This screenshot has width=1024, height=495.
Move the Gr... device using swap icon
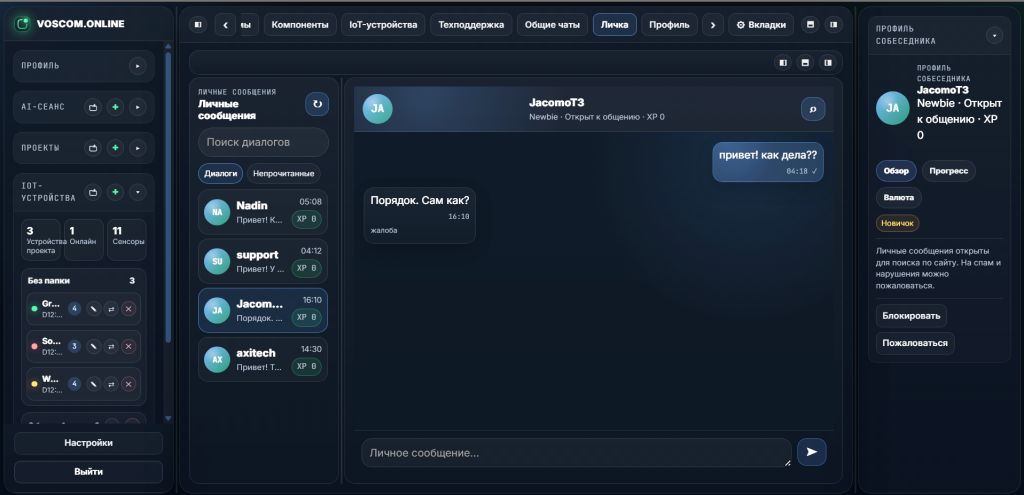111,308
